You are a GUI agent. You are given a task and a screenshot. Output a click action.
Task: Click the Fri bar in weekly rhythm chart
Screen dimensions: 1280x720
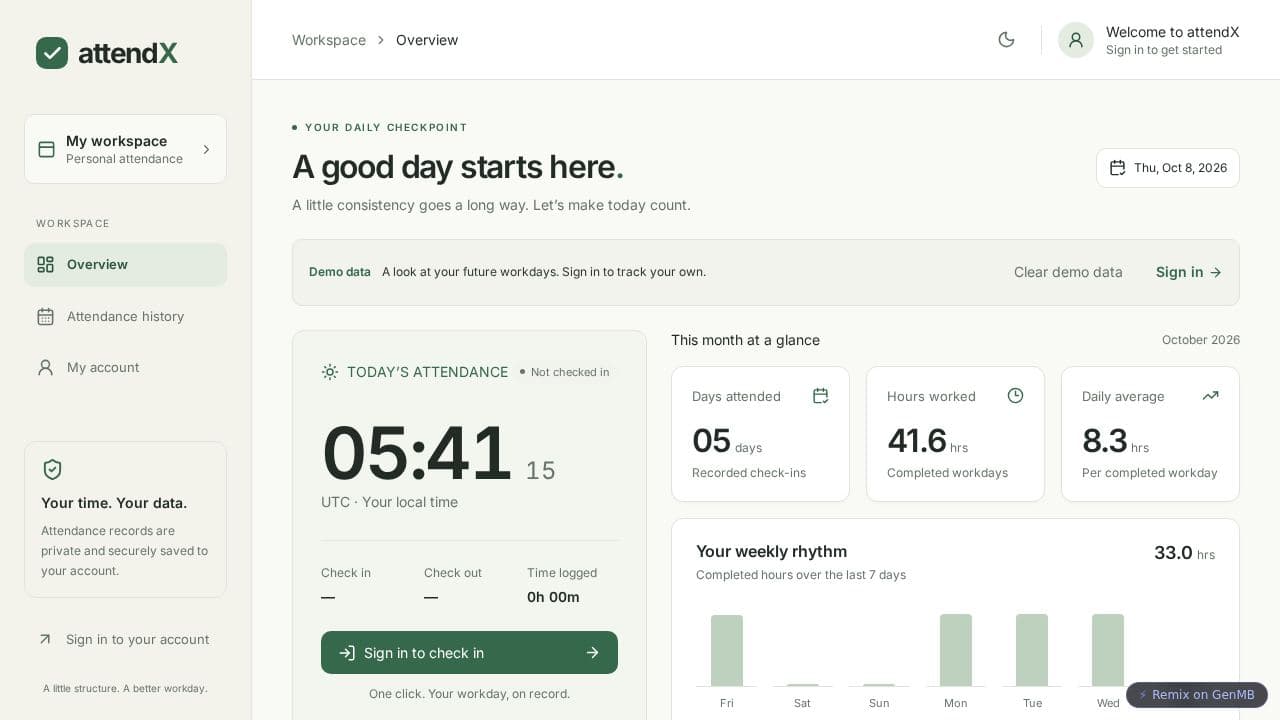click(727, 651)
